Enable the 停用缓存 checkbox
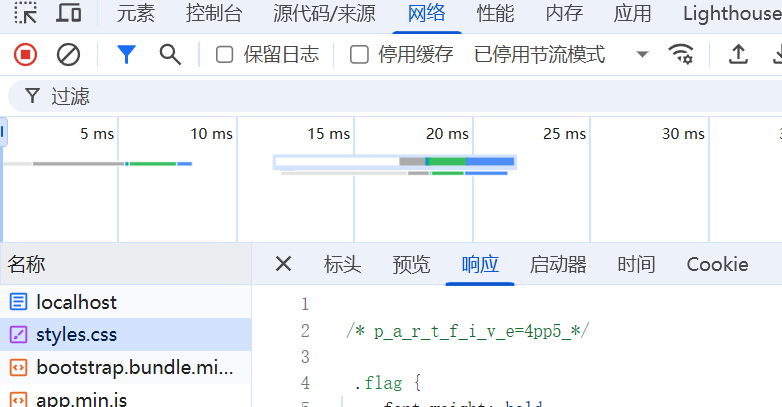Image resolution: width=782 pixels, height=407 pixels. (359, 54)
